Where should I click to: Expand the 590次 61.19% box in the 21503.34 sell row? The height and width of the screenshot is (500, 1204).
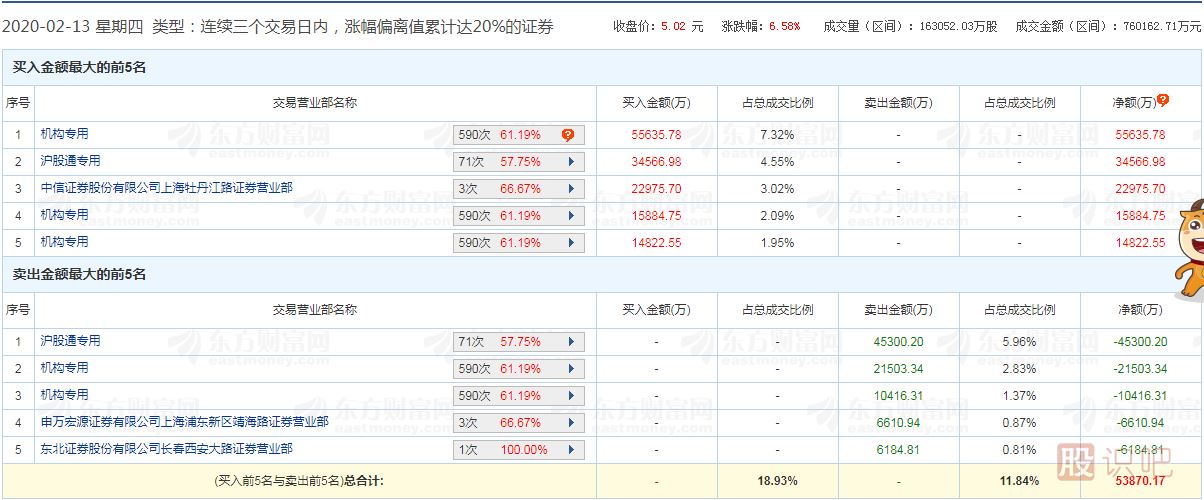tap(518, 369)
